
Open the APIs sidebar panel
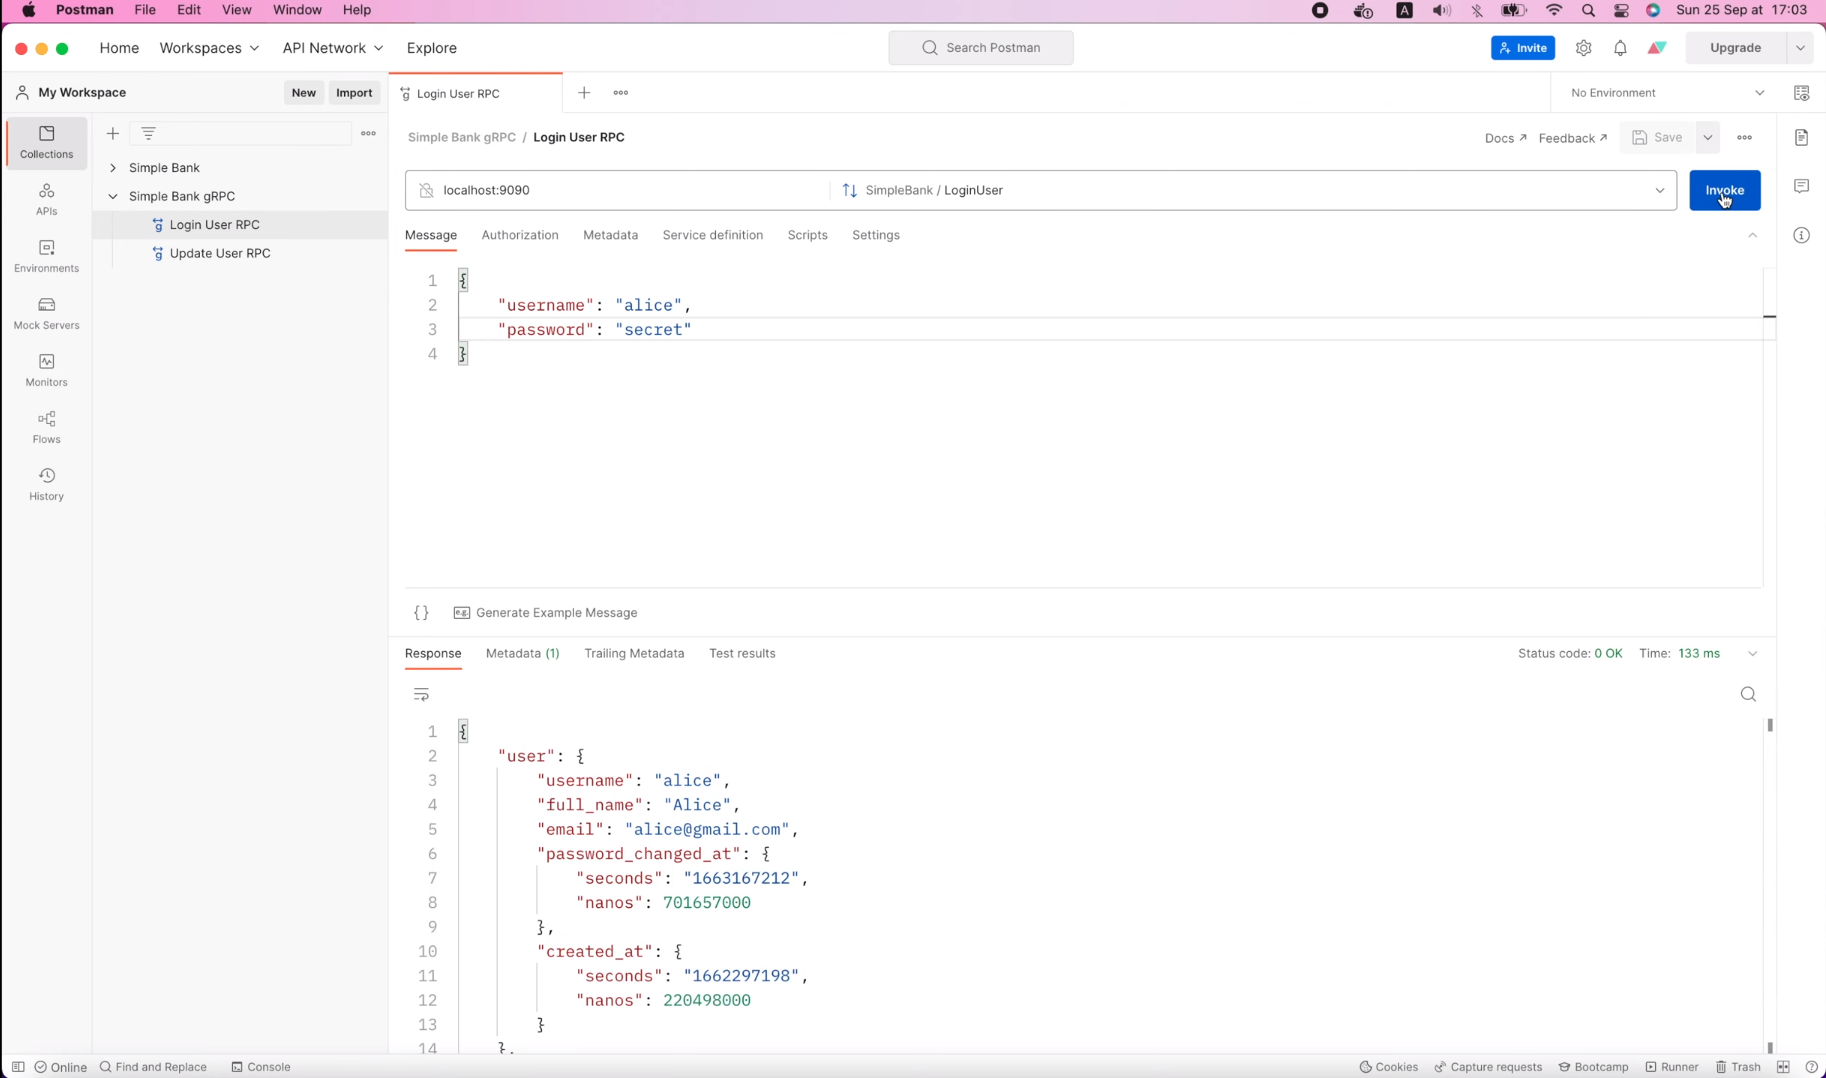tap(46, 199)
